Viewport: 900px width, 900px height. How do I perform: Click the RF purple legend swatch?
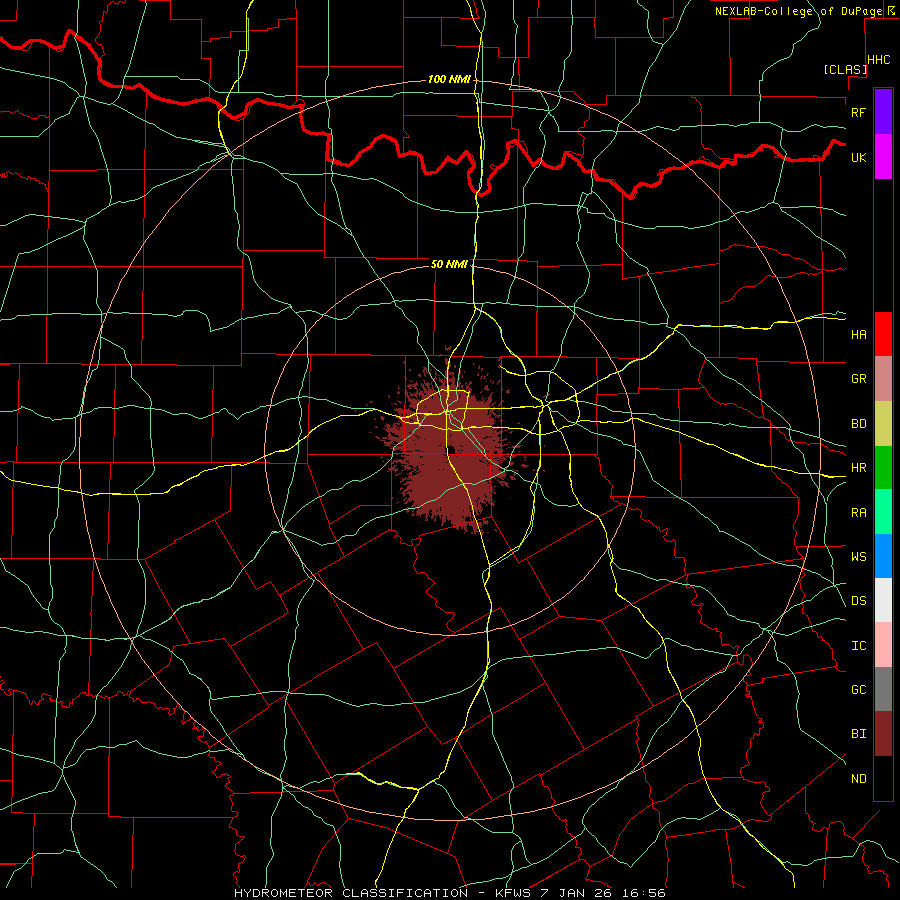click(883, 112)
